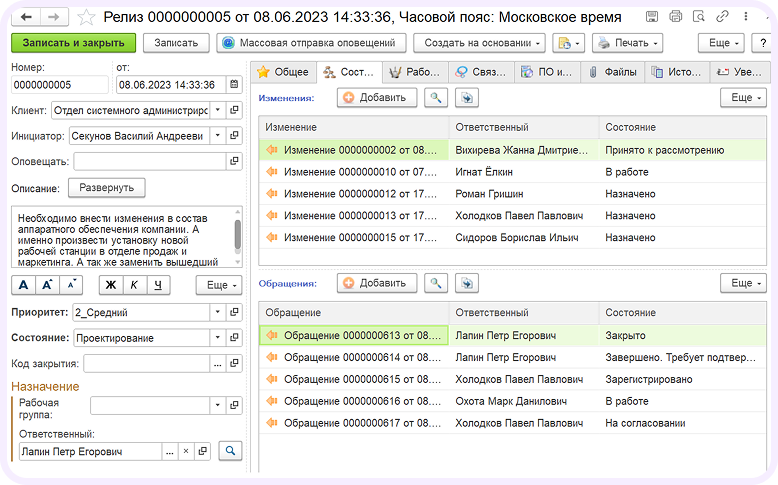Viewport: 778px width, 485px height.
Task: Open the Клиент dropdown list
Action: [x=218, y=110]
